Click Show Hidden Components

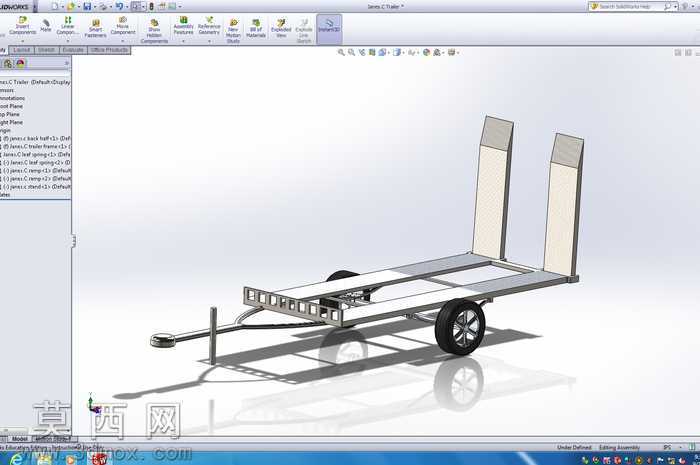(154, 31)
